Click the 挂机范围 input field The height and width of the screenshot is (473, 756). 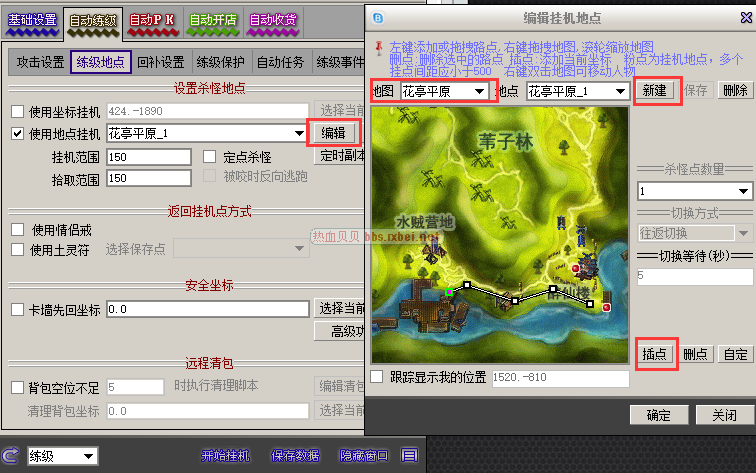tap(148, 157)
